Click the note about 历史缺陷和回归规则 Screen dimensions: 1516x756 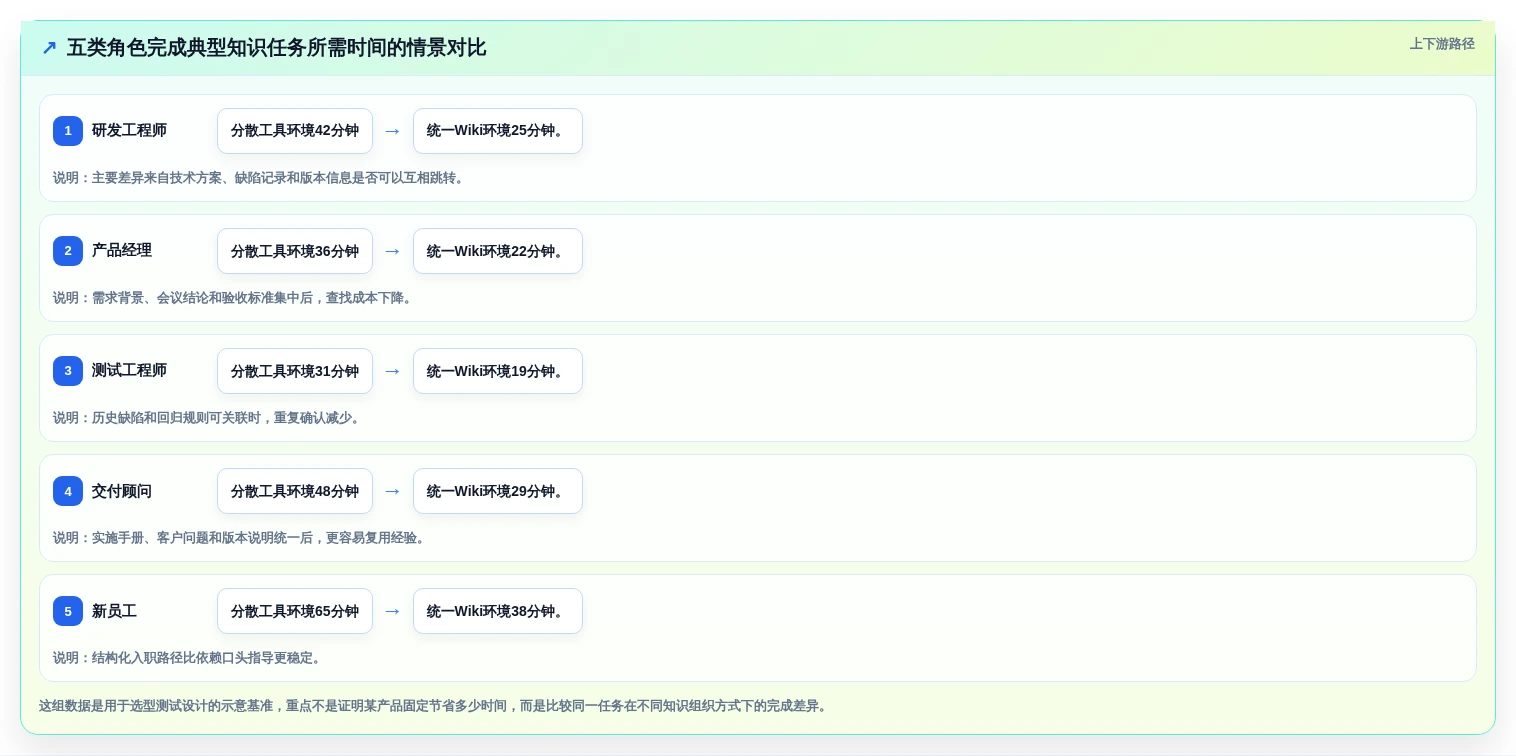tap(208, 418)
